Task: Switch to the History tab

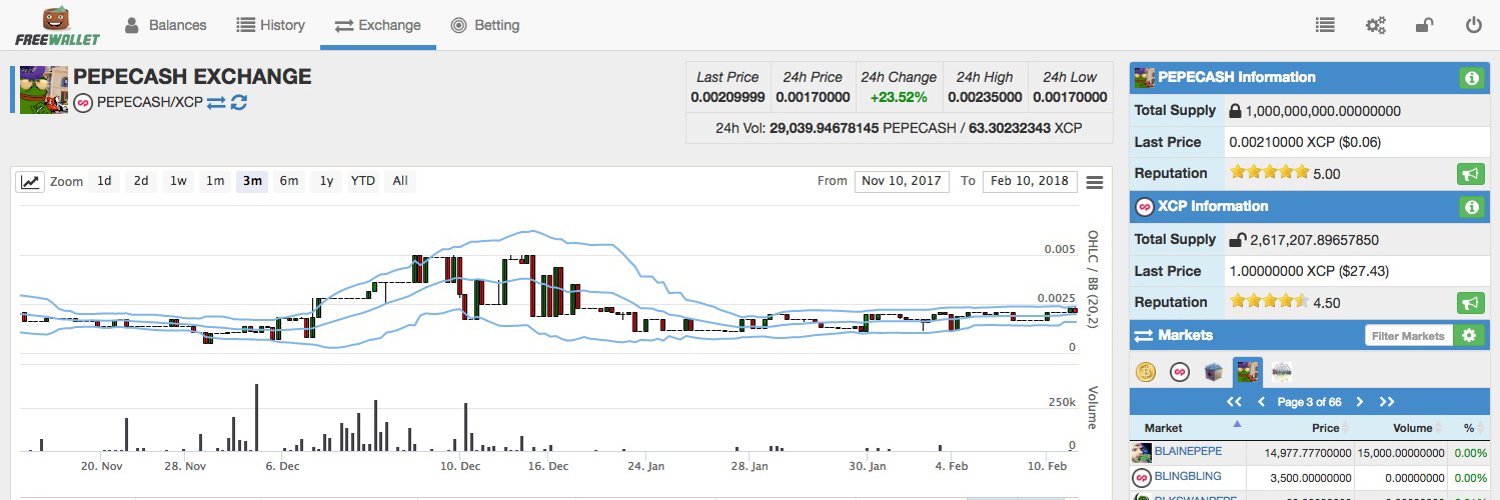Action: 271,25
